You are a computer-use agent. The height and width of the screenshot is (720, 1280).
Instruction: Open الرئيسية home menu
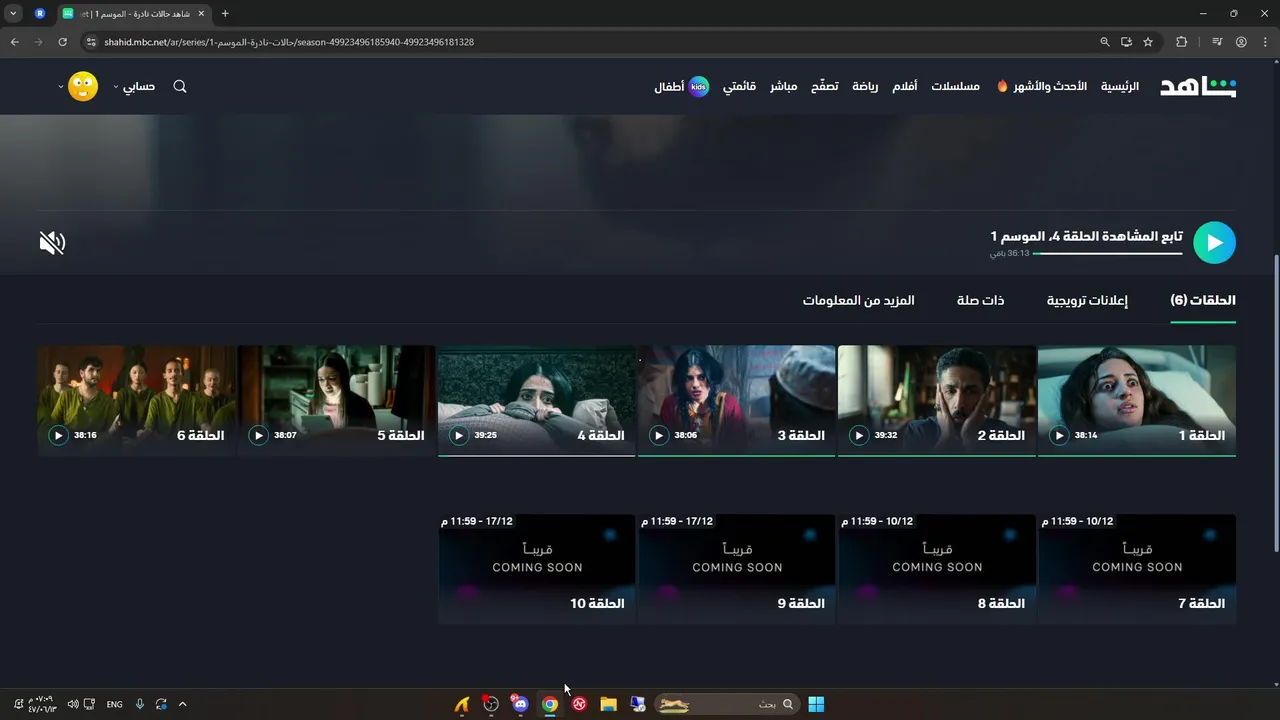1120,86
